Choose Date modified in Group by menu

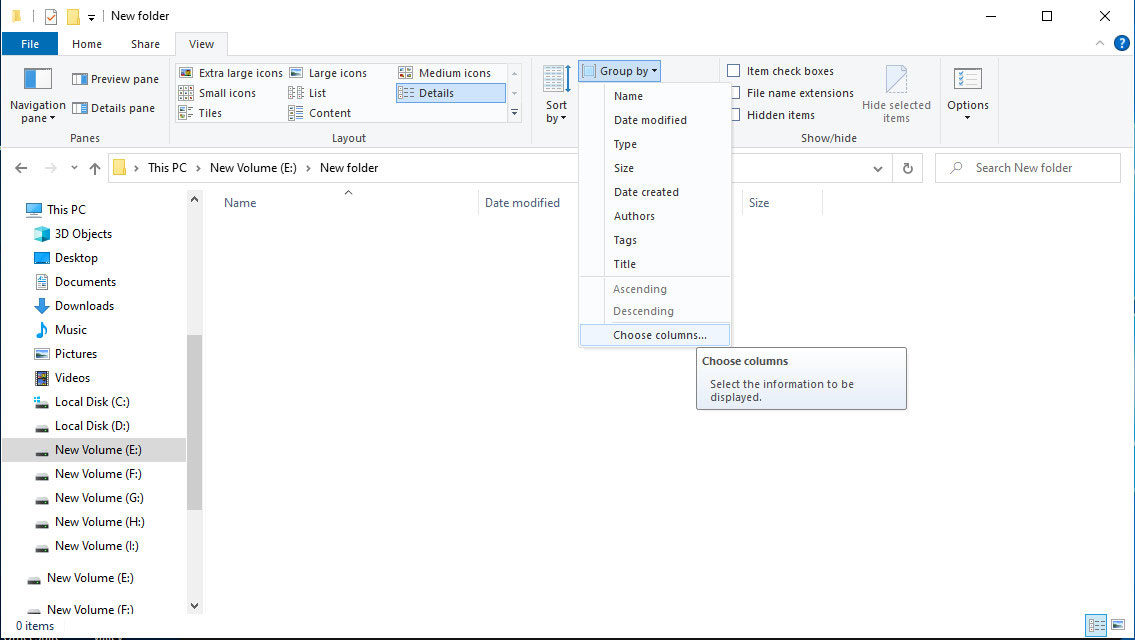point(650,120)
